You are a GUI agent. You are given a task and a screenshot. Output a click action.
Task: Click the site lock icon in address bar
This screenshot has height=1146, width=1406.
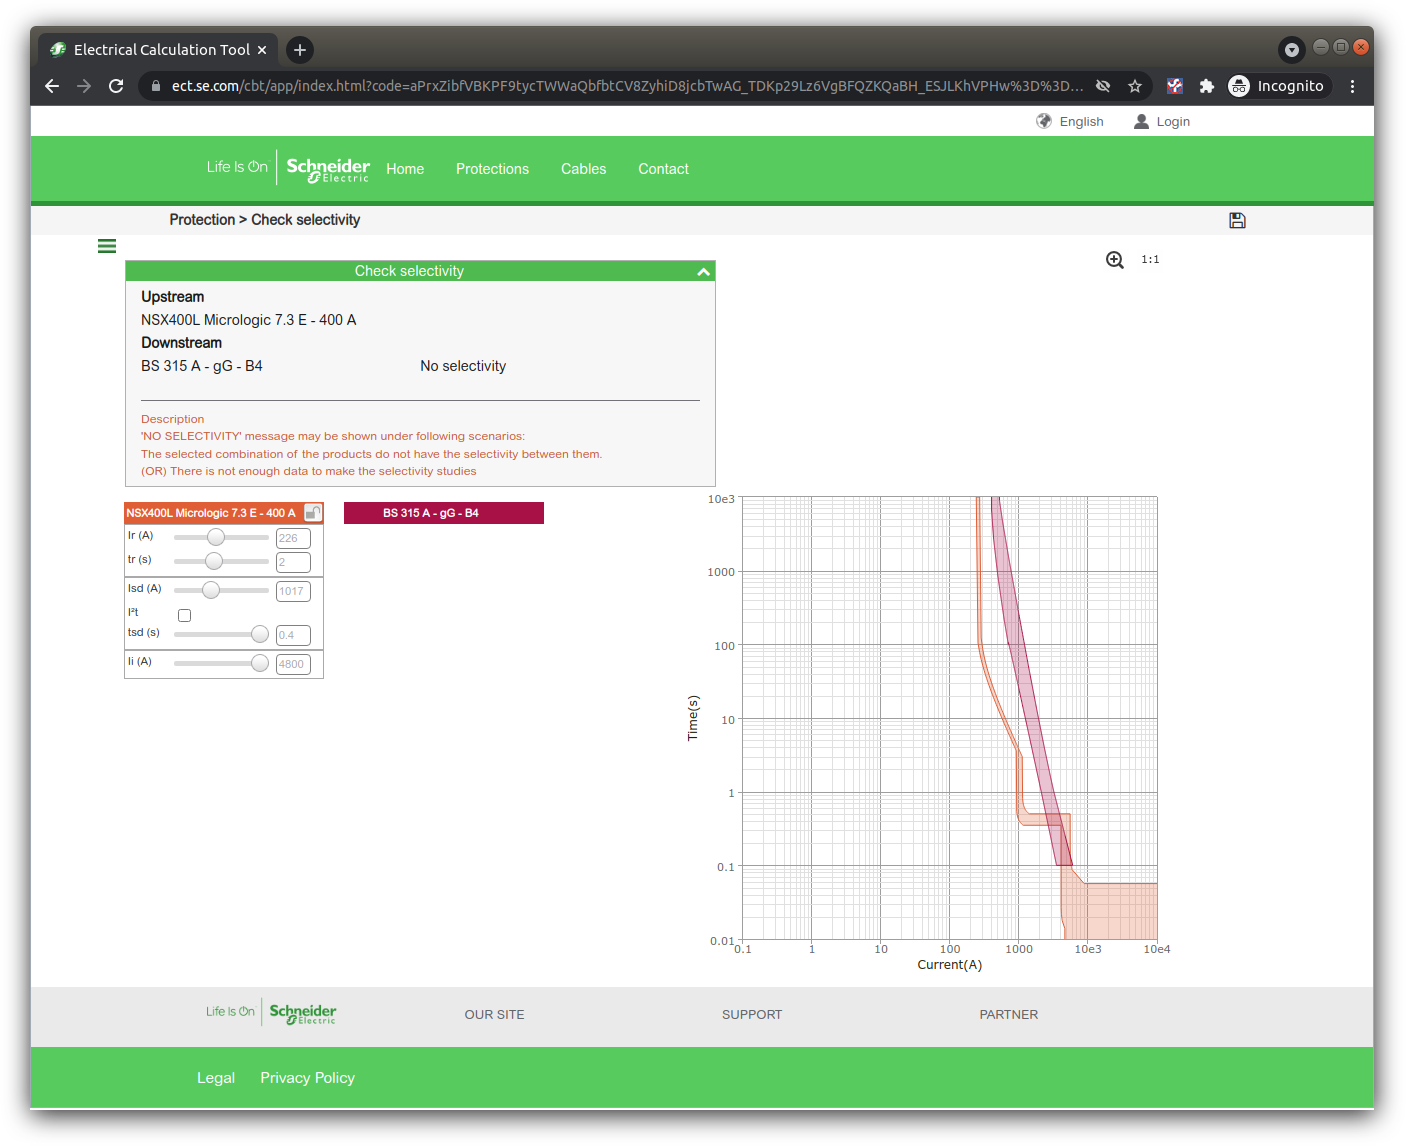point(155,86)
